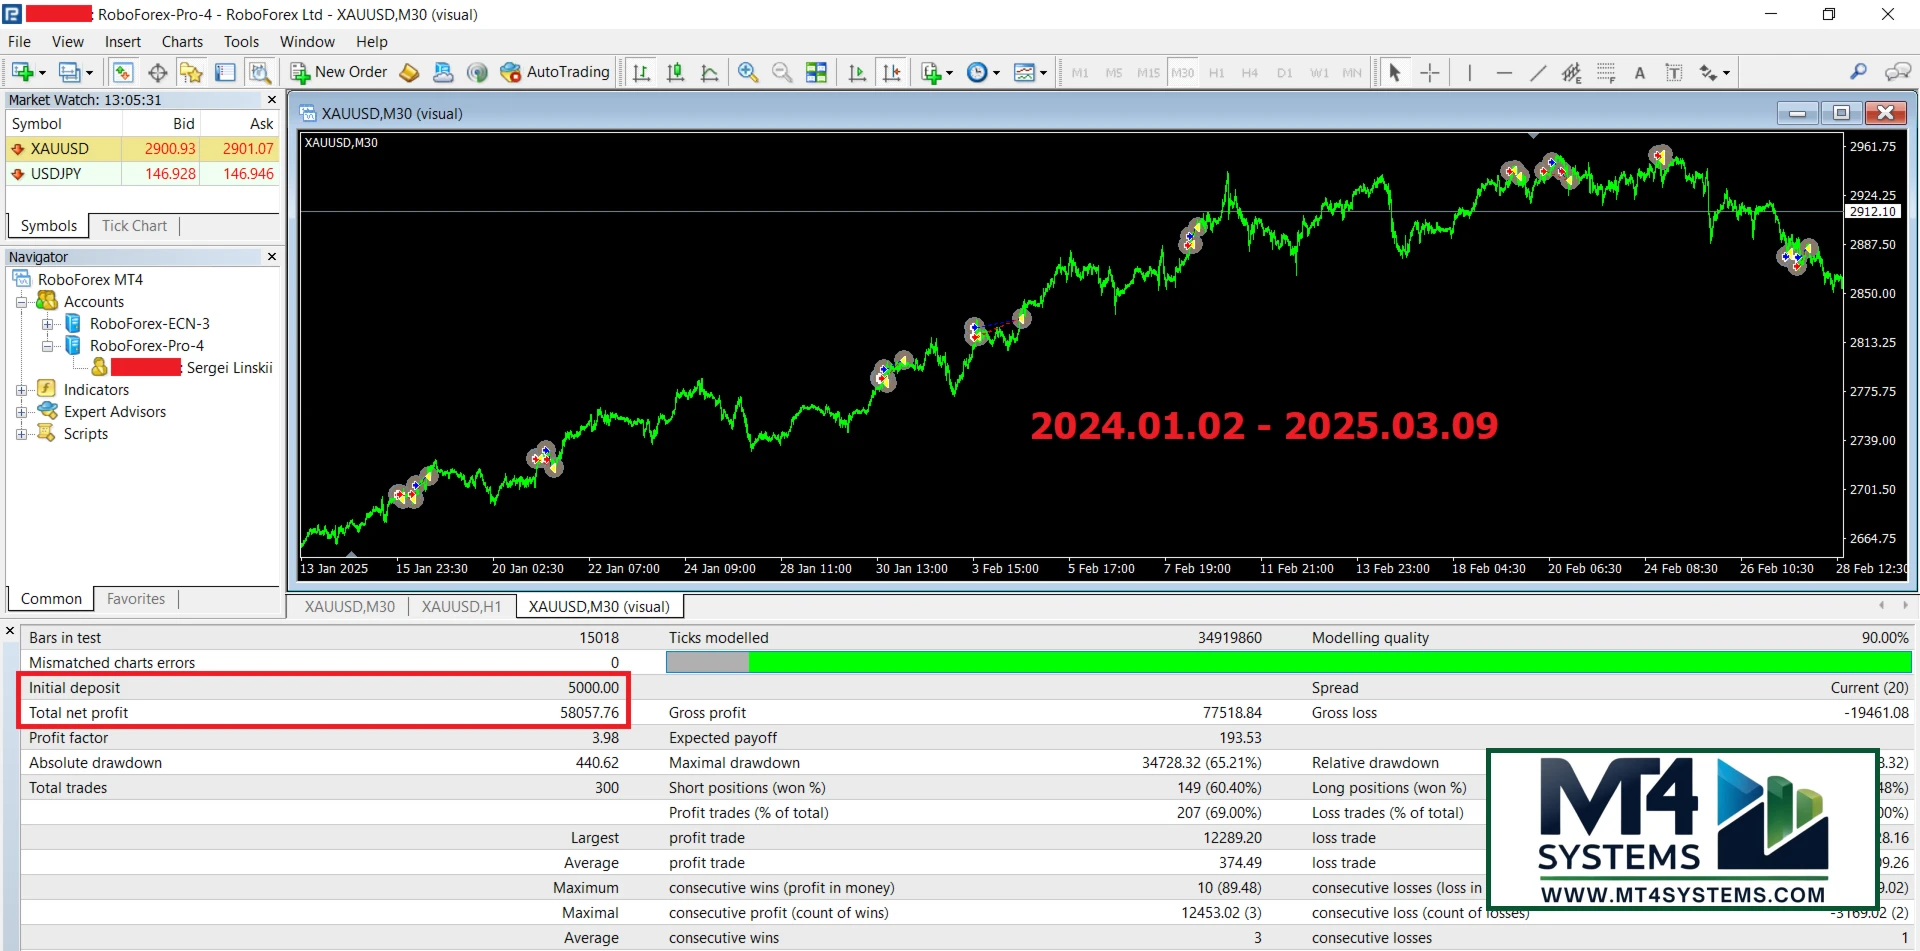The width and height of the screenshot is (1920, 951).
Task: Collapse the RoboForex-Pro-4 account node
Action: 47,346
